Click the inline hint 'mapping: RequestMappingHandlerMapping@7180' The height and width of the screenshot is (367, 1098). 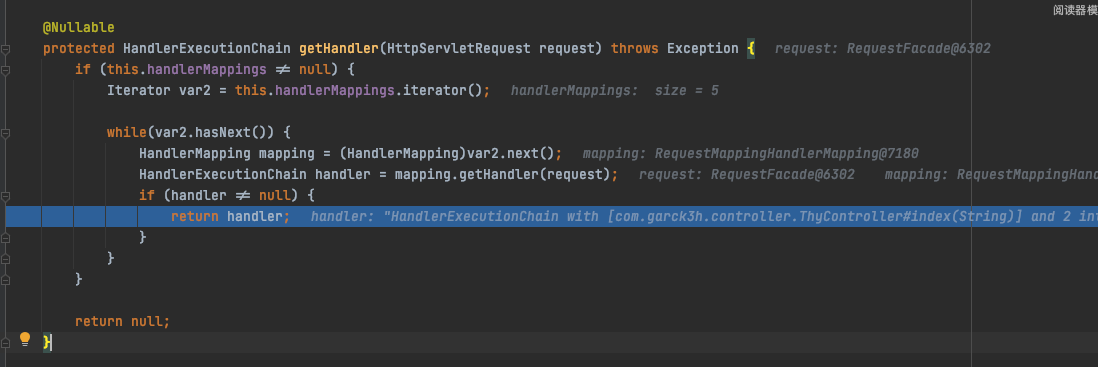(x=751, y=153)
